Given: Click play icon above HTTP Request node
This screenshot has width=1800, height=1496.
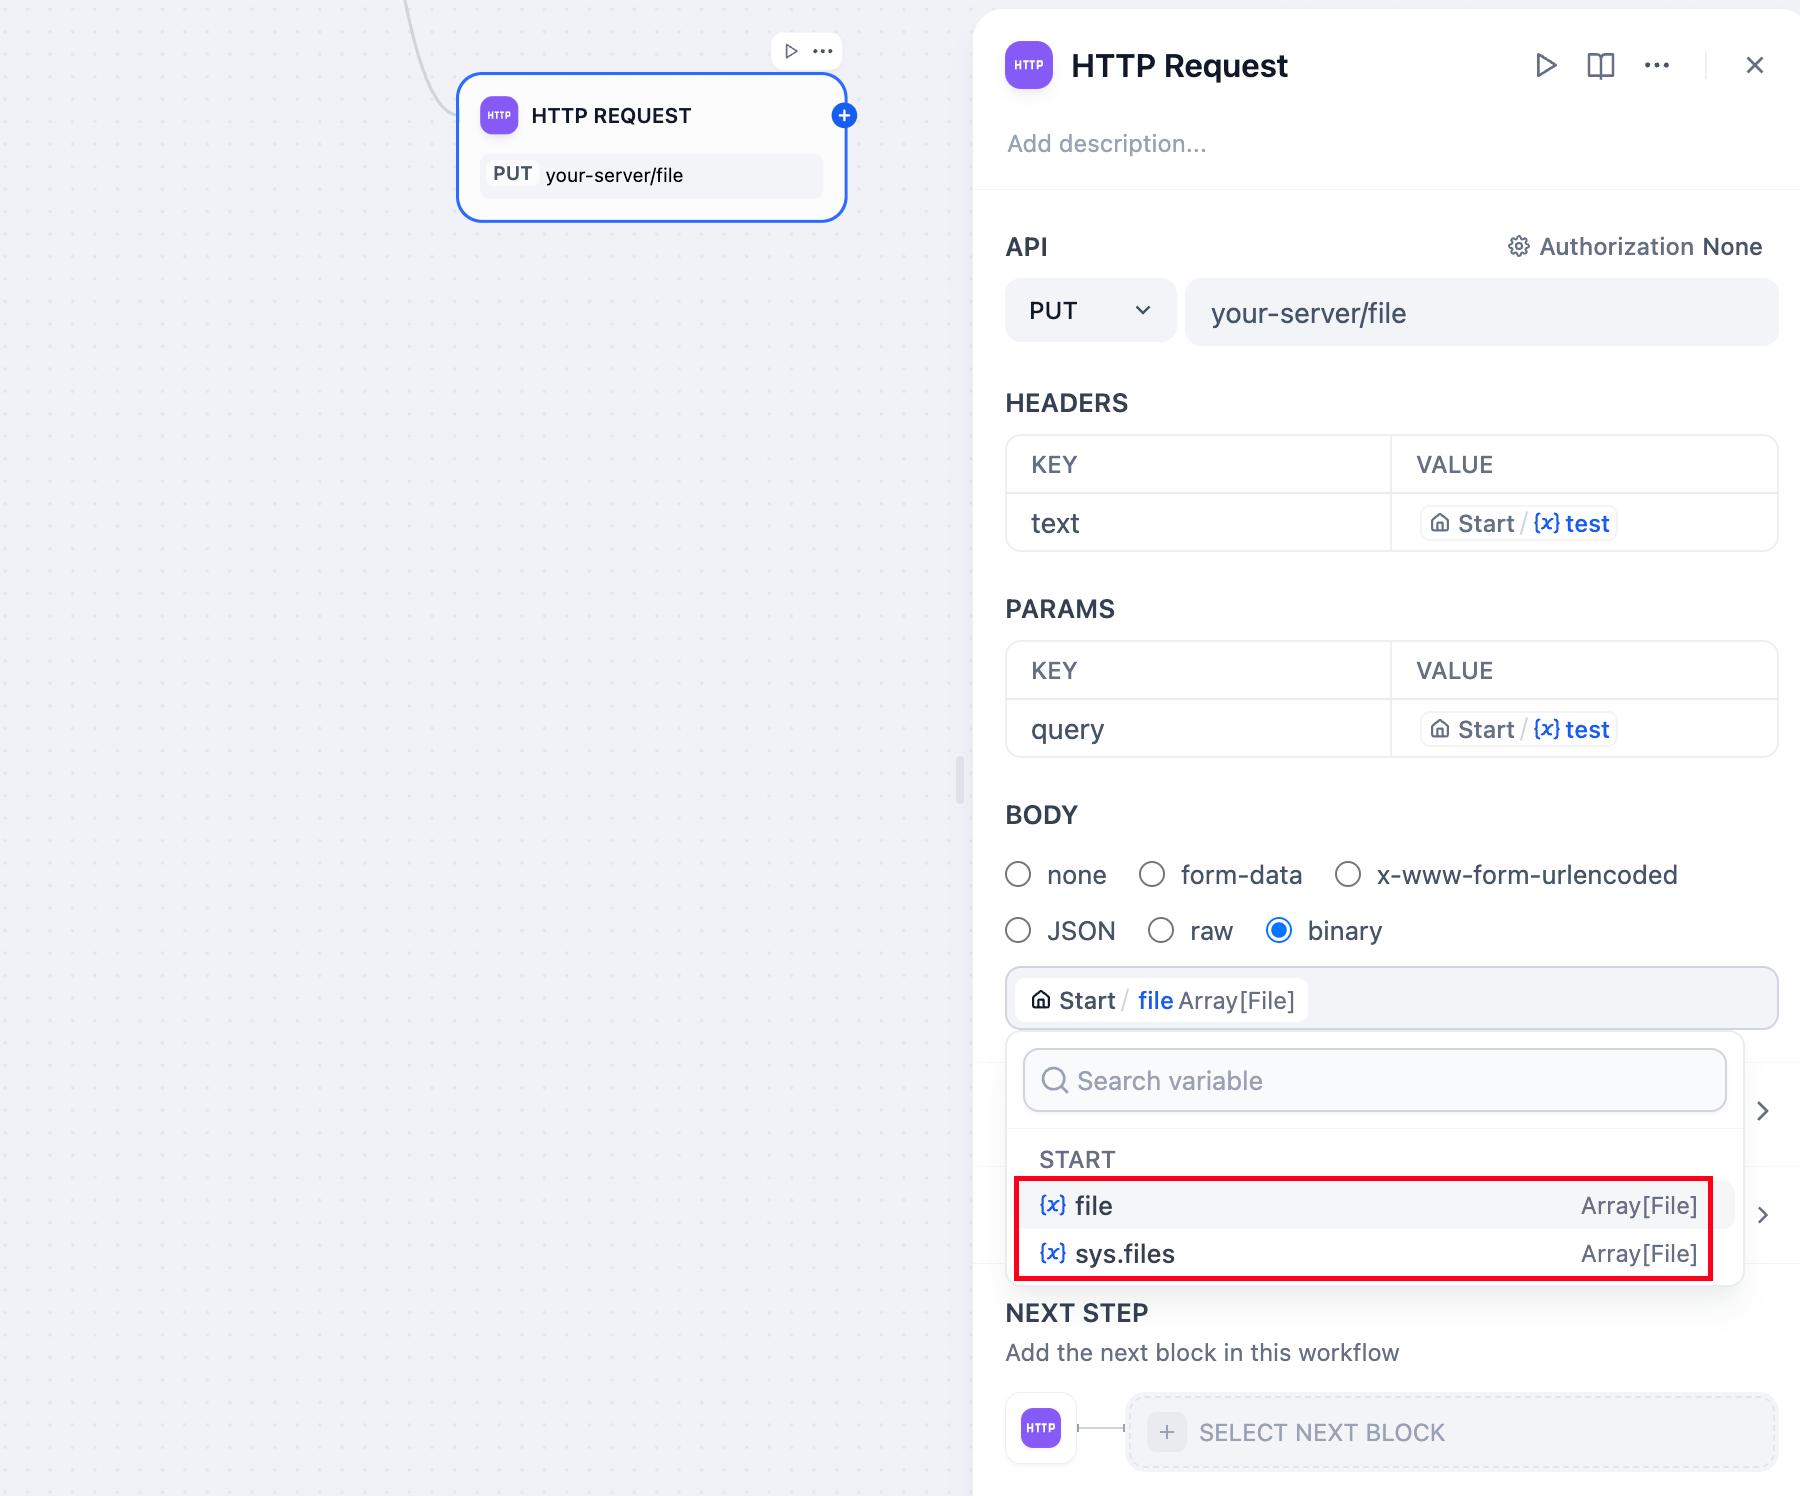Looking at the screenshot, I should point(791,51).
